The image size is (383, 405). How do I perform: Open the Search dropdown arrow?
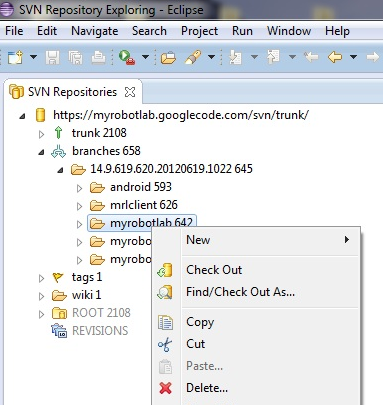[x=211, y=57]
